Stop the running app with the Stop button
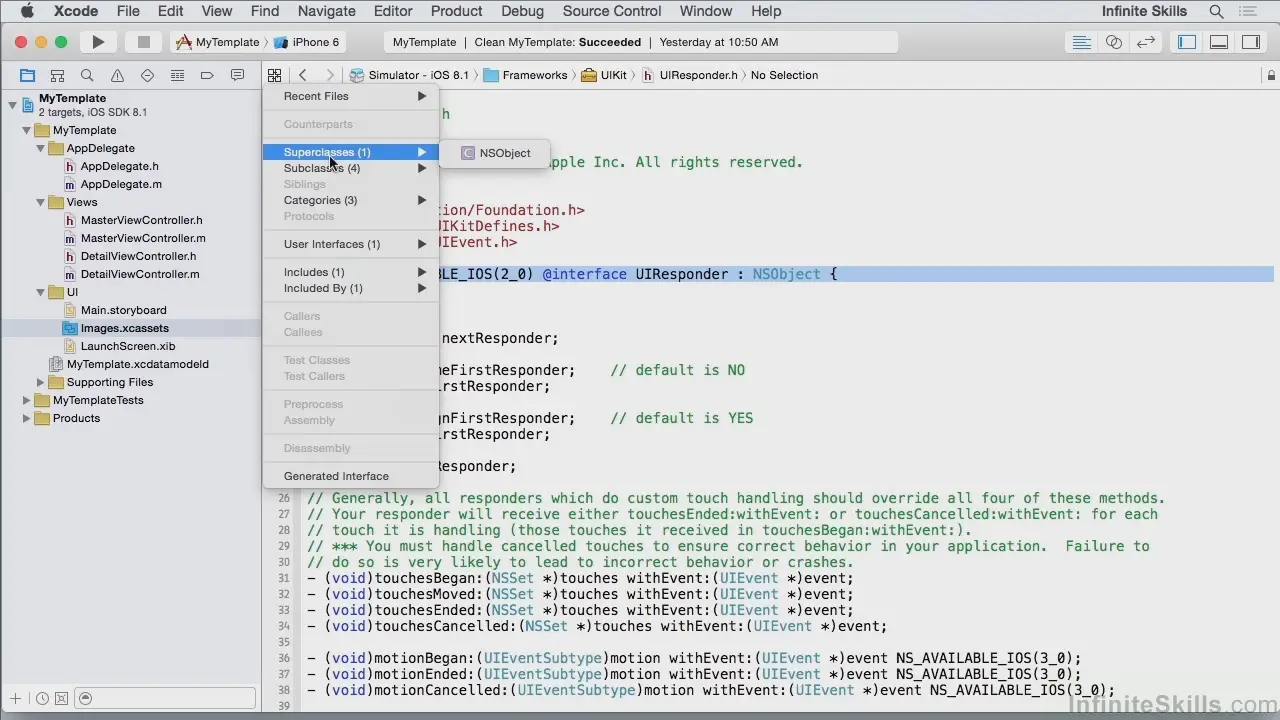The width and height of the screenshot is (1280, 720). pos(143,42)
